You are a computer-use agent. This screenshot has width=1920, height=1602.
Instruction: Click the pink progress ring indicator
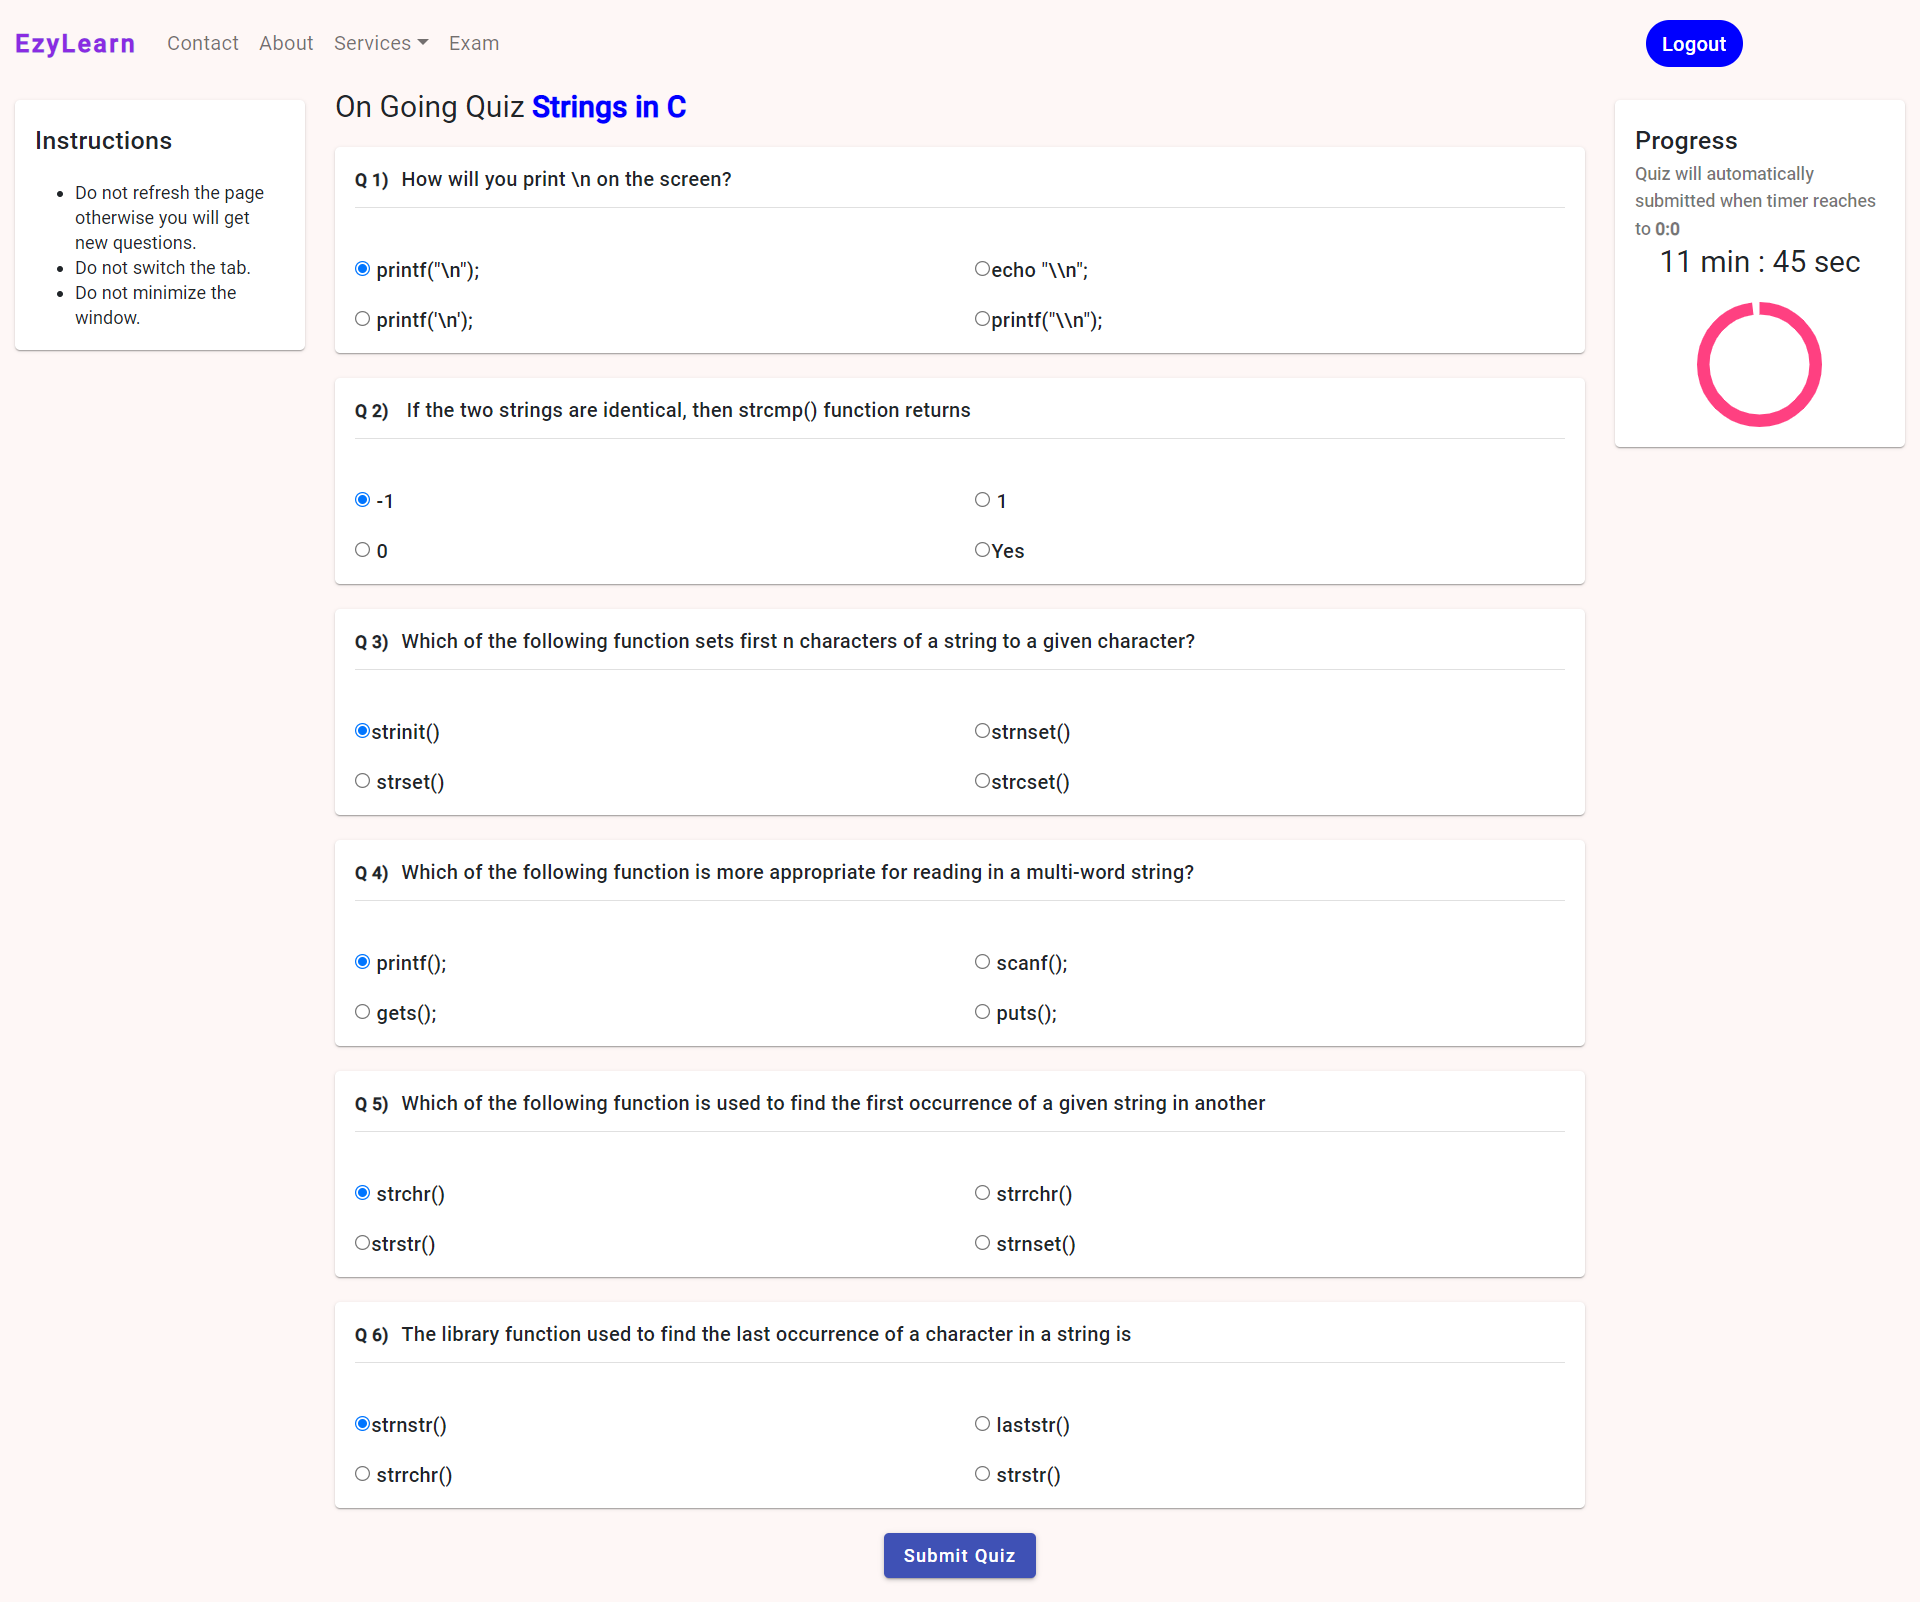click(1759, 363)
